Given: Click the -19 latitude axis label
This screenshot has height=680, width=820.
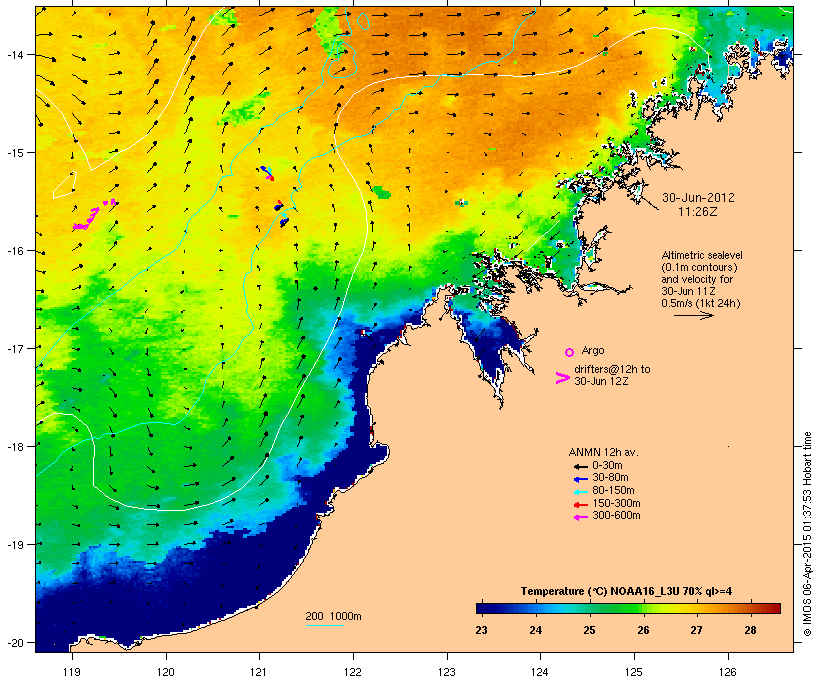Looking at the screenshot, I should [14, 545].
